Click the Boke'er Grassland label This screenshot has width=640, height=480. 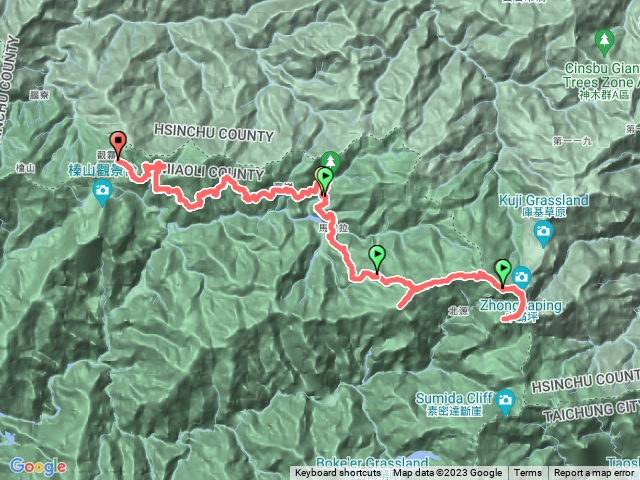pyautogui.click(x=372, y=464)
